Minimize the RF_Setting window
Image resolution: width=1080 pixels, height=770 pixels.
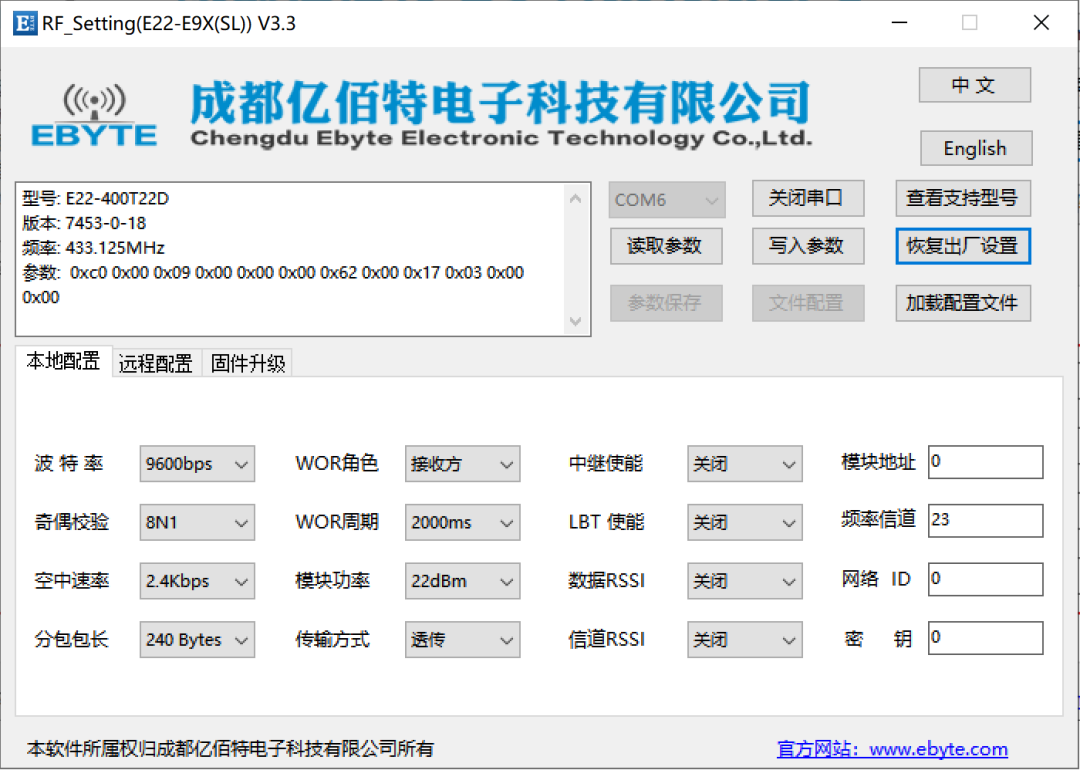point(899,23)
